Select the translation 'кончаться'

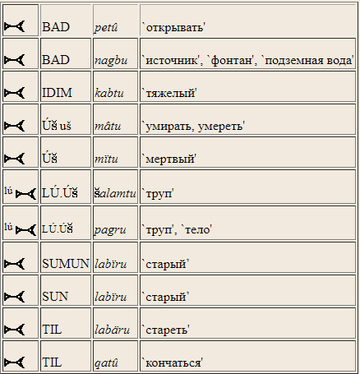[x=173, y=363]
